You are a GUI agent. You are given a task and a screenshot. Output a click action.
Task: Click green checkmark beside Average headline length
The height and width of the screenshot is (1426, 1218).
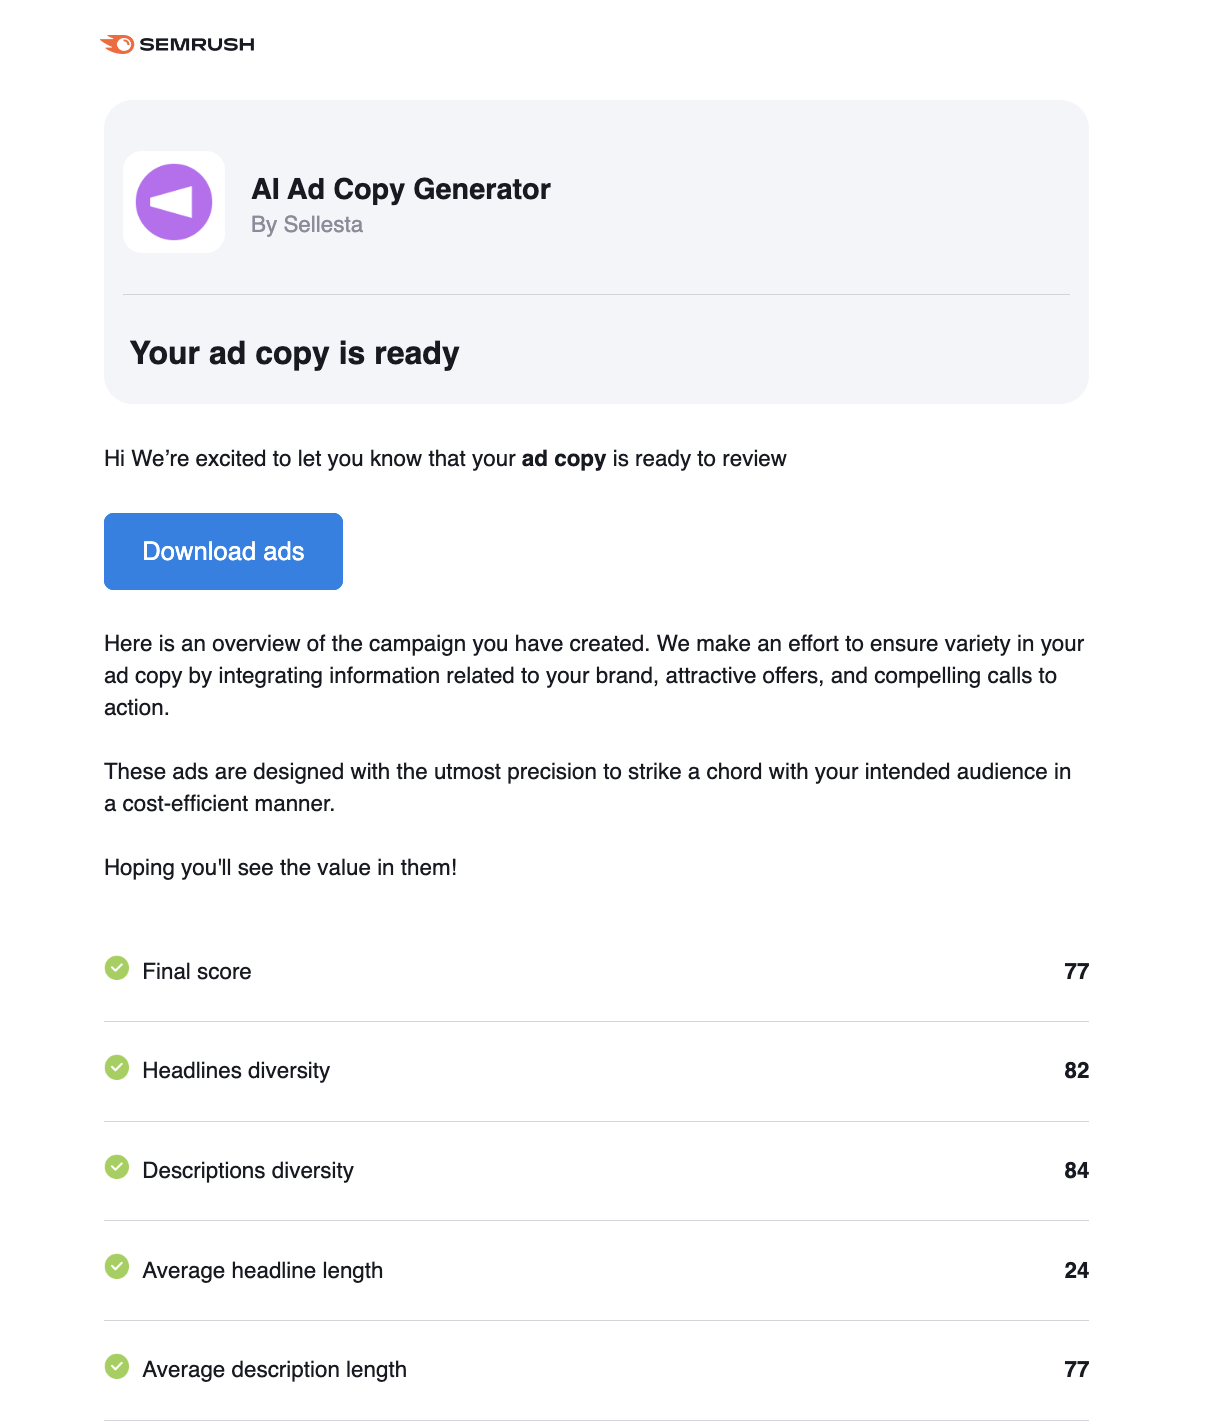[x=117, y=1267]
